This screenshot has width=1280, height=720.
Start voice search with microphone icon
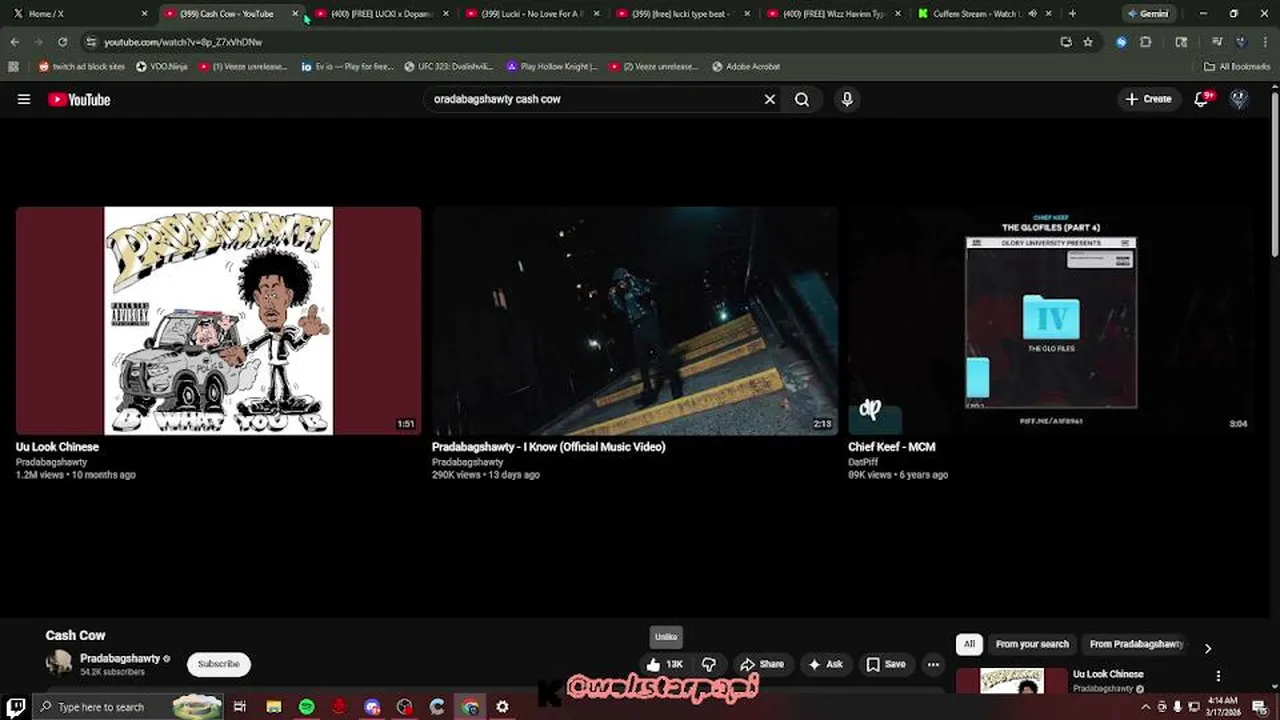(847, 99)
